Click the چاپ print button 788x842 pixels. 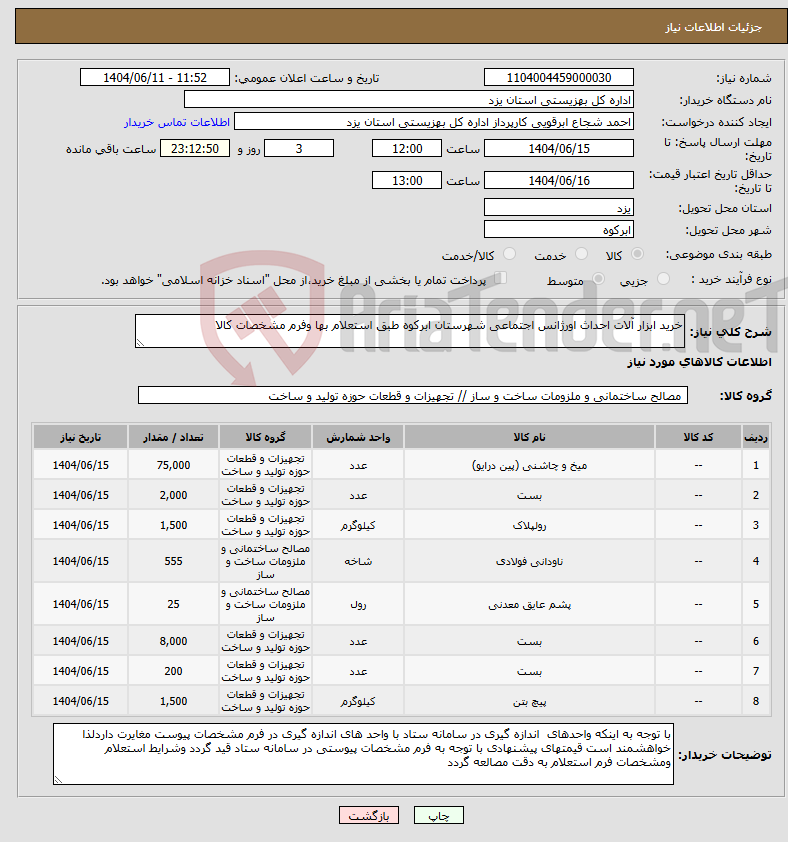pos(438,815)
